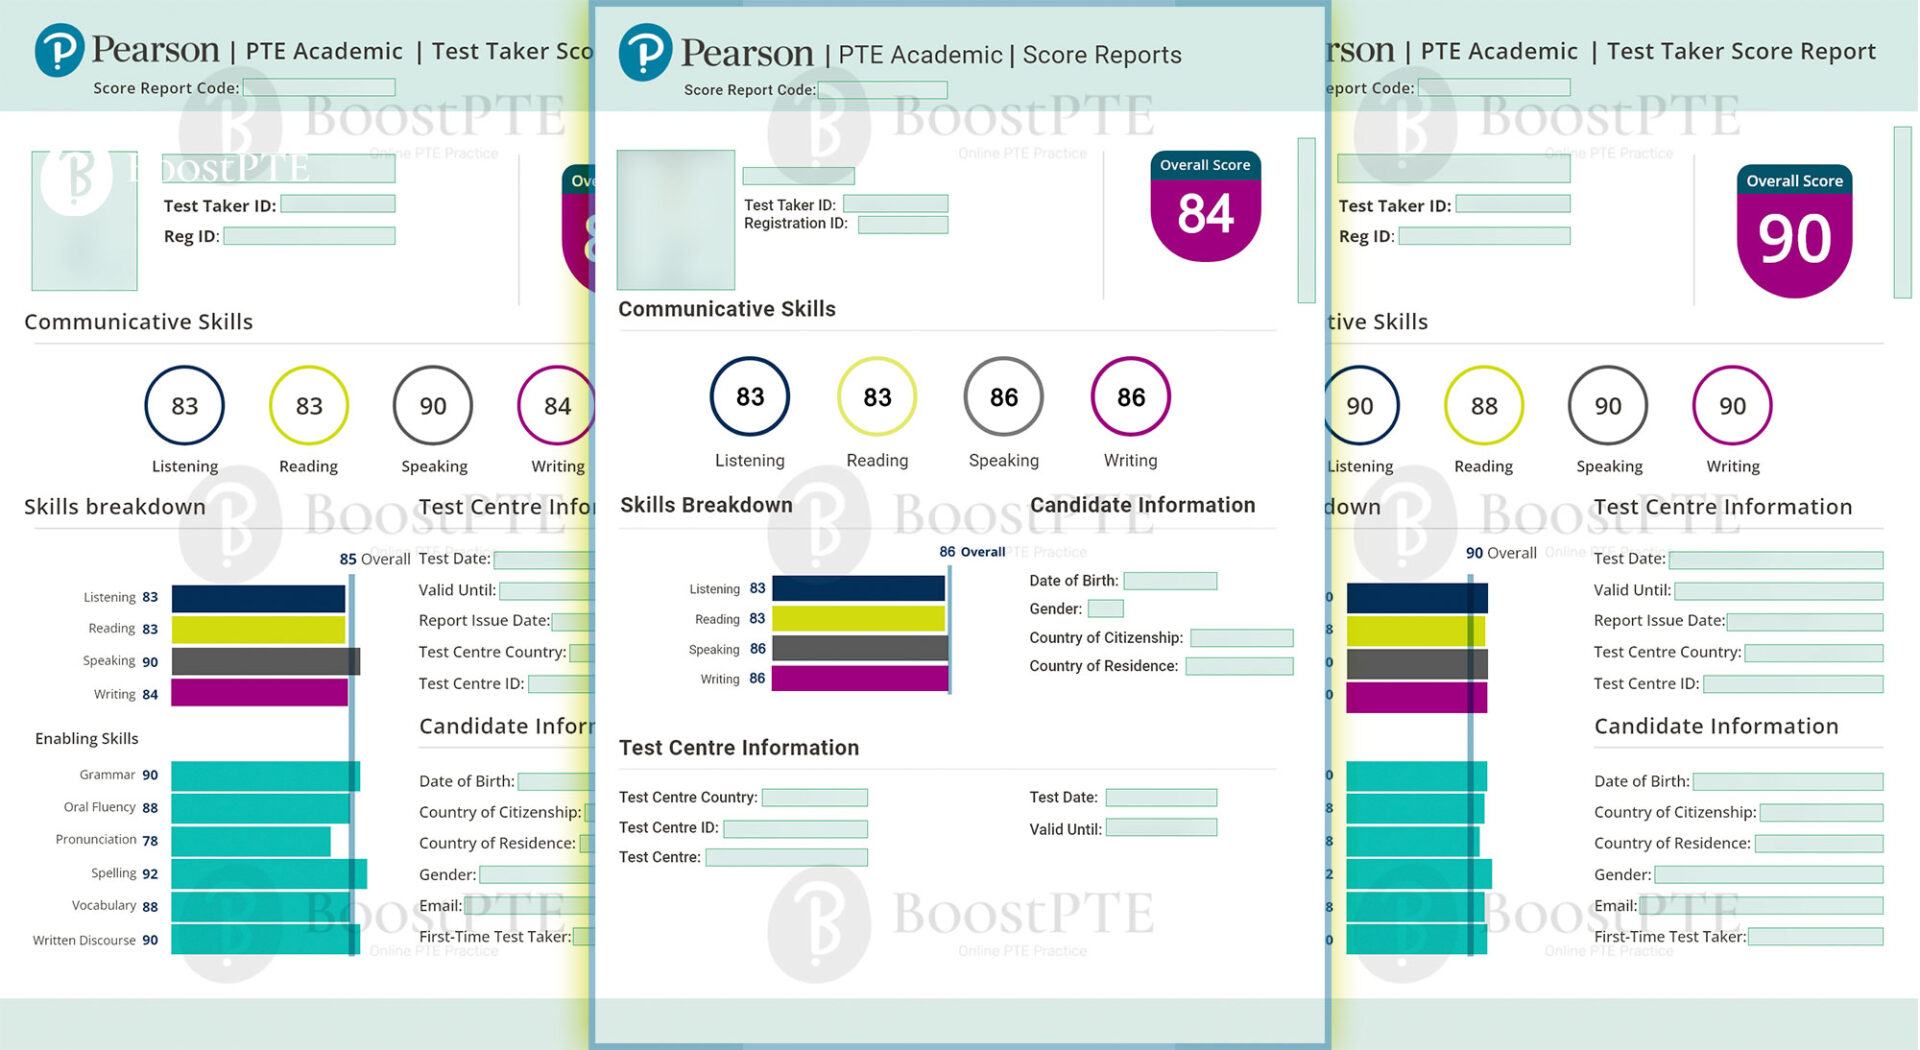This screenshot has width=1920, height=1050.
Task: Click the Spelling 92 bar on left report
Action: pos(268,874)
